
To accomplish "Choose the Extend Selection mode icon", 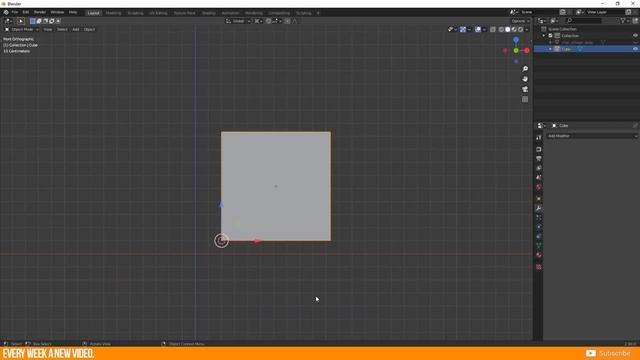I will pos(39,21).
